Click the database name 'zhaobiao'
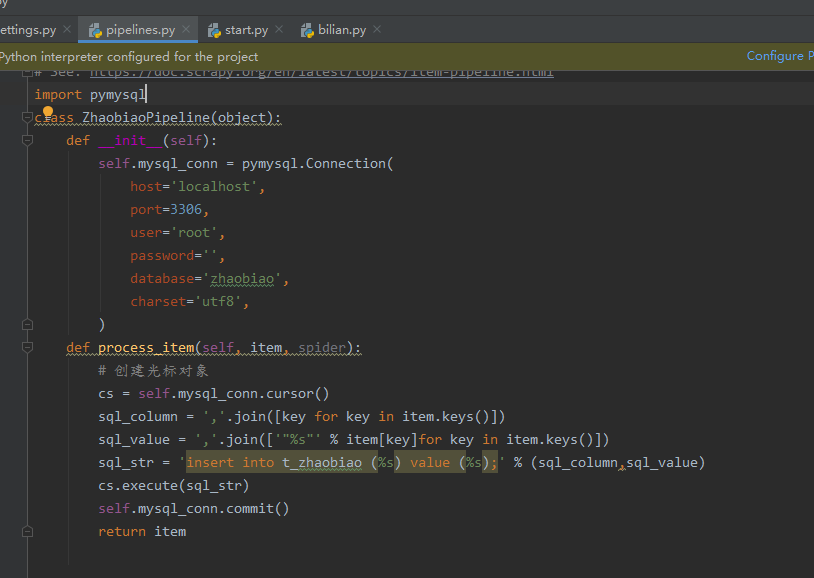814x578 pixels. pos(242,279)
